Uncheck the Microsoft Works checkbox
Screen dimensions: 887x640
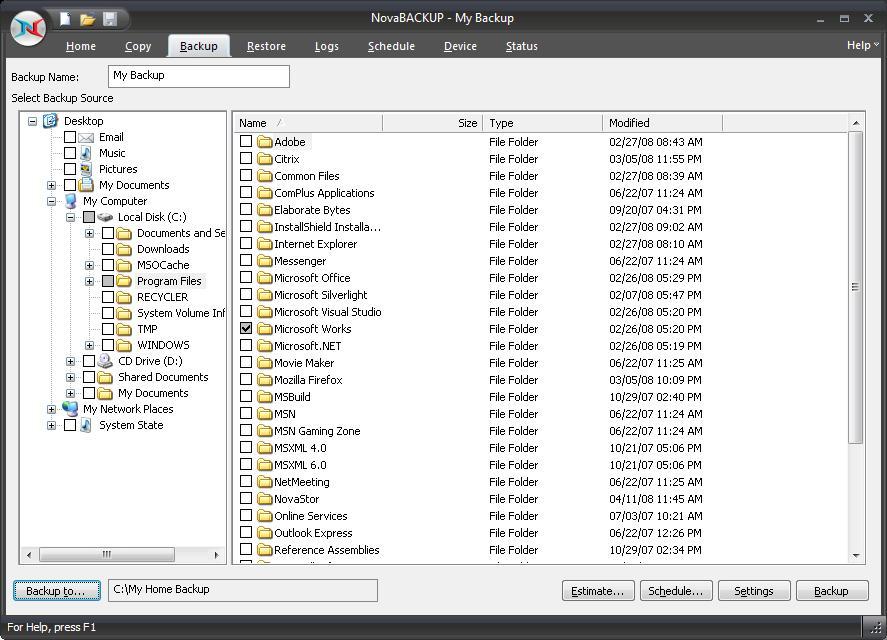(246, 328)
